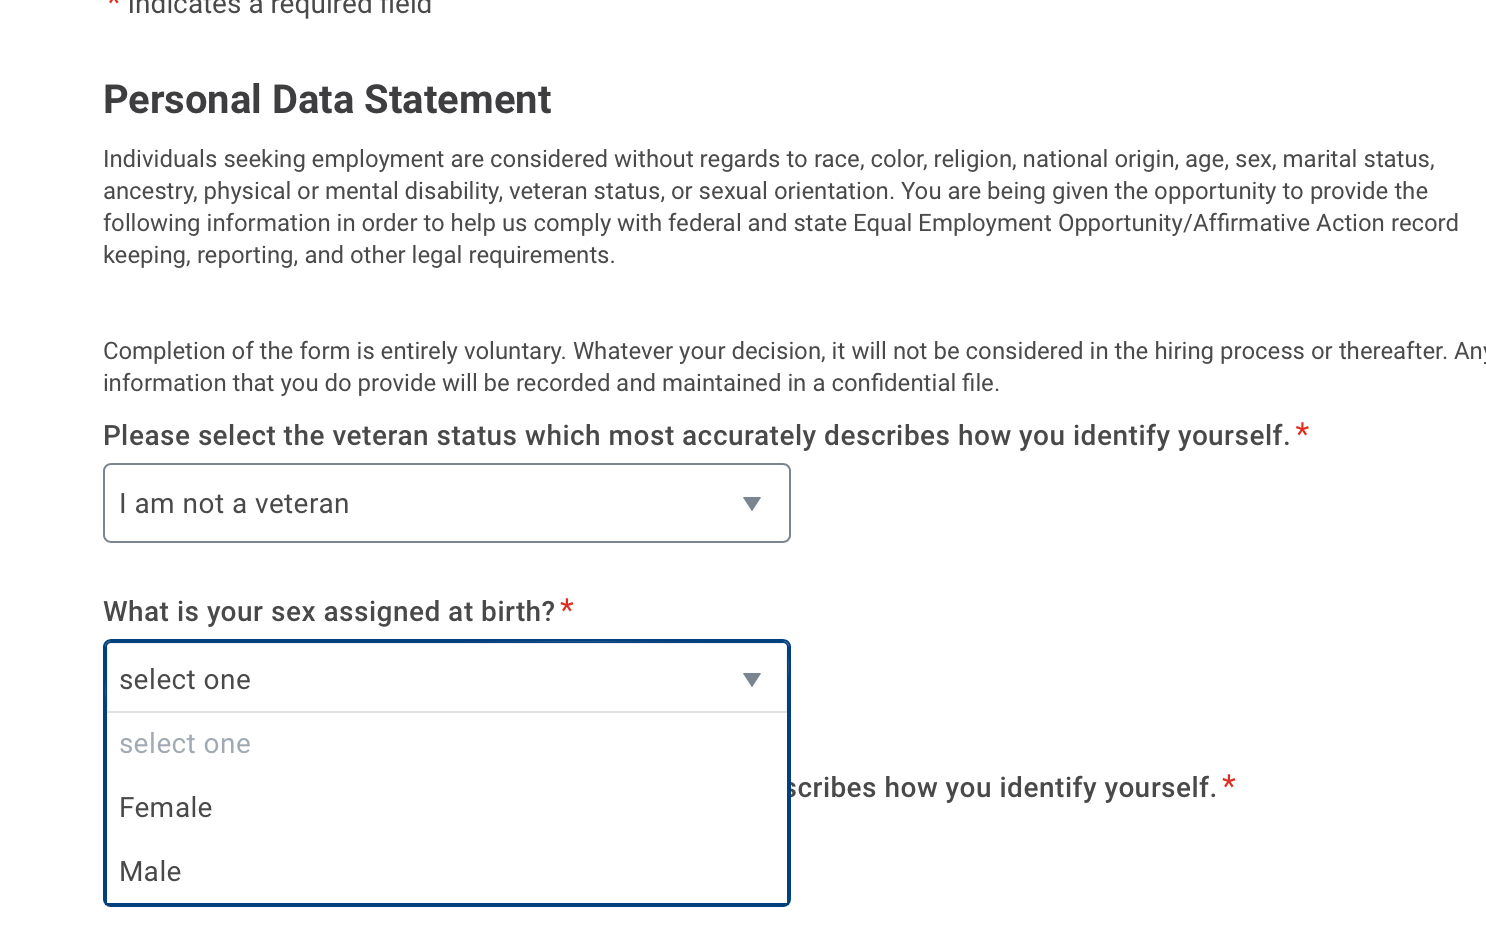Click the line ending 'maintained in a confidential file.'
Viewport: 1486px width, 951px height.
(551, 384)
